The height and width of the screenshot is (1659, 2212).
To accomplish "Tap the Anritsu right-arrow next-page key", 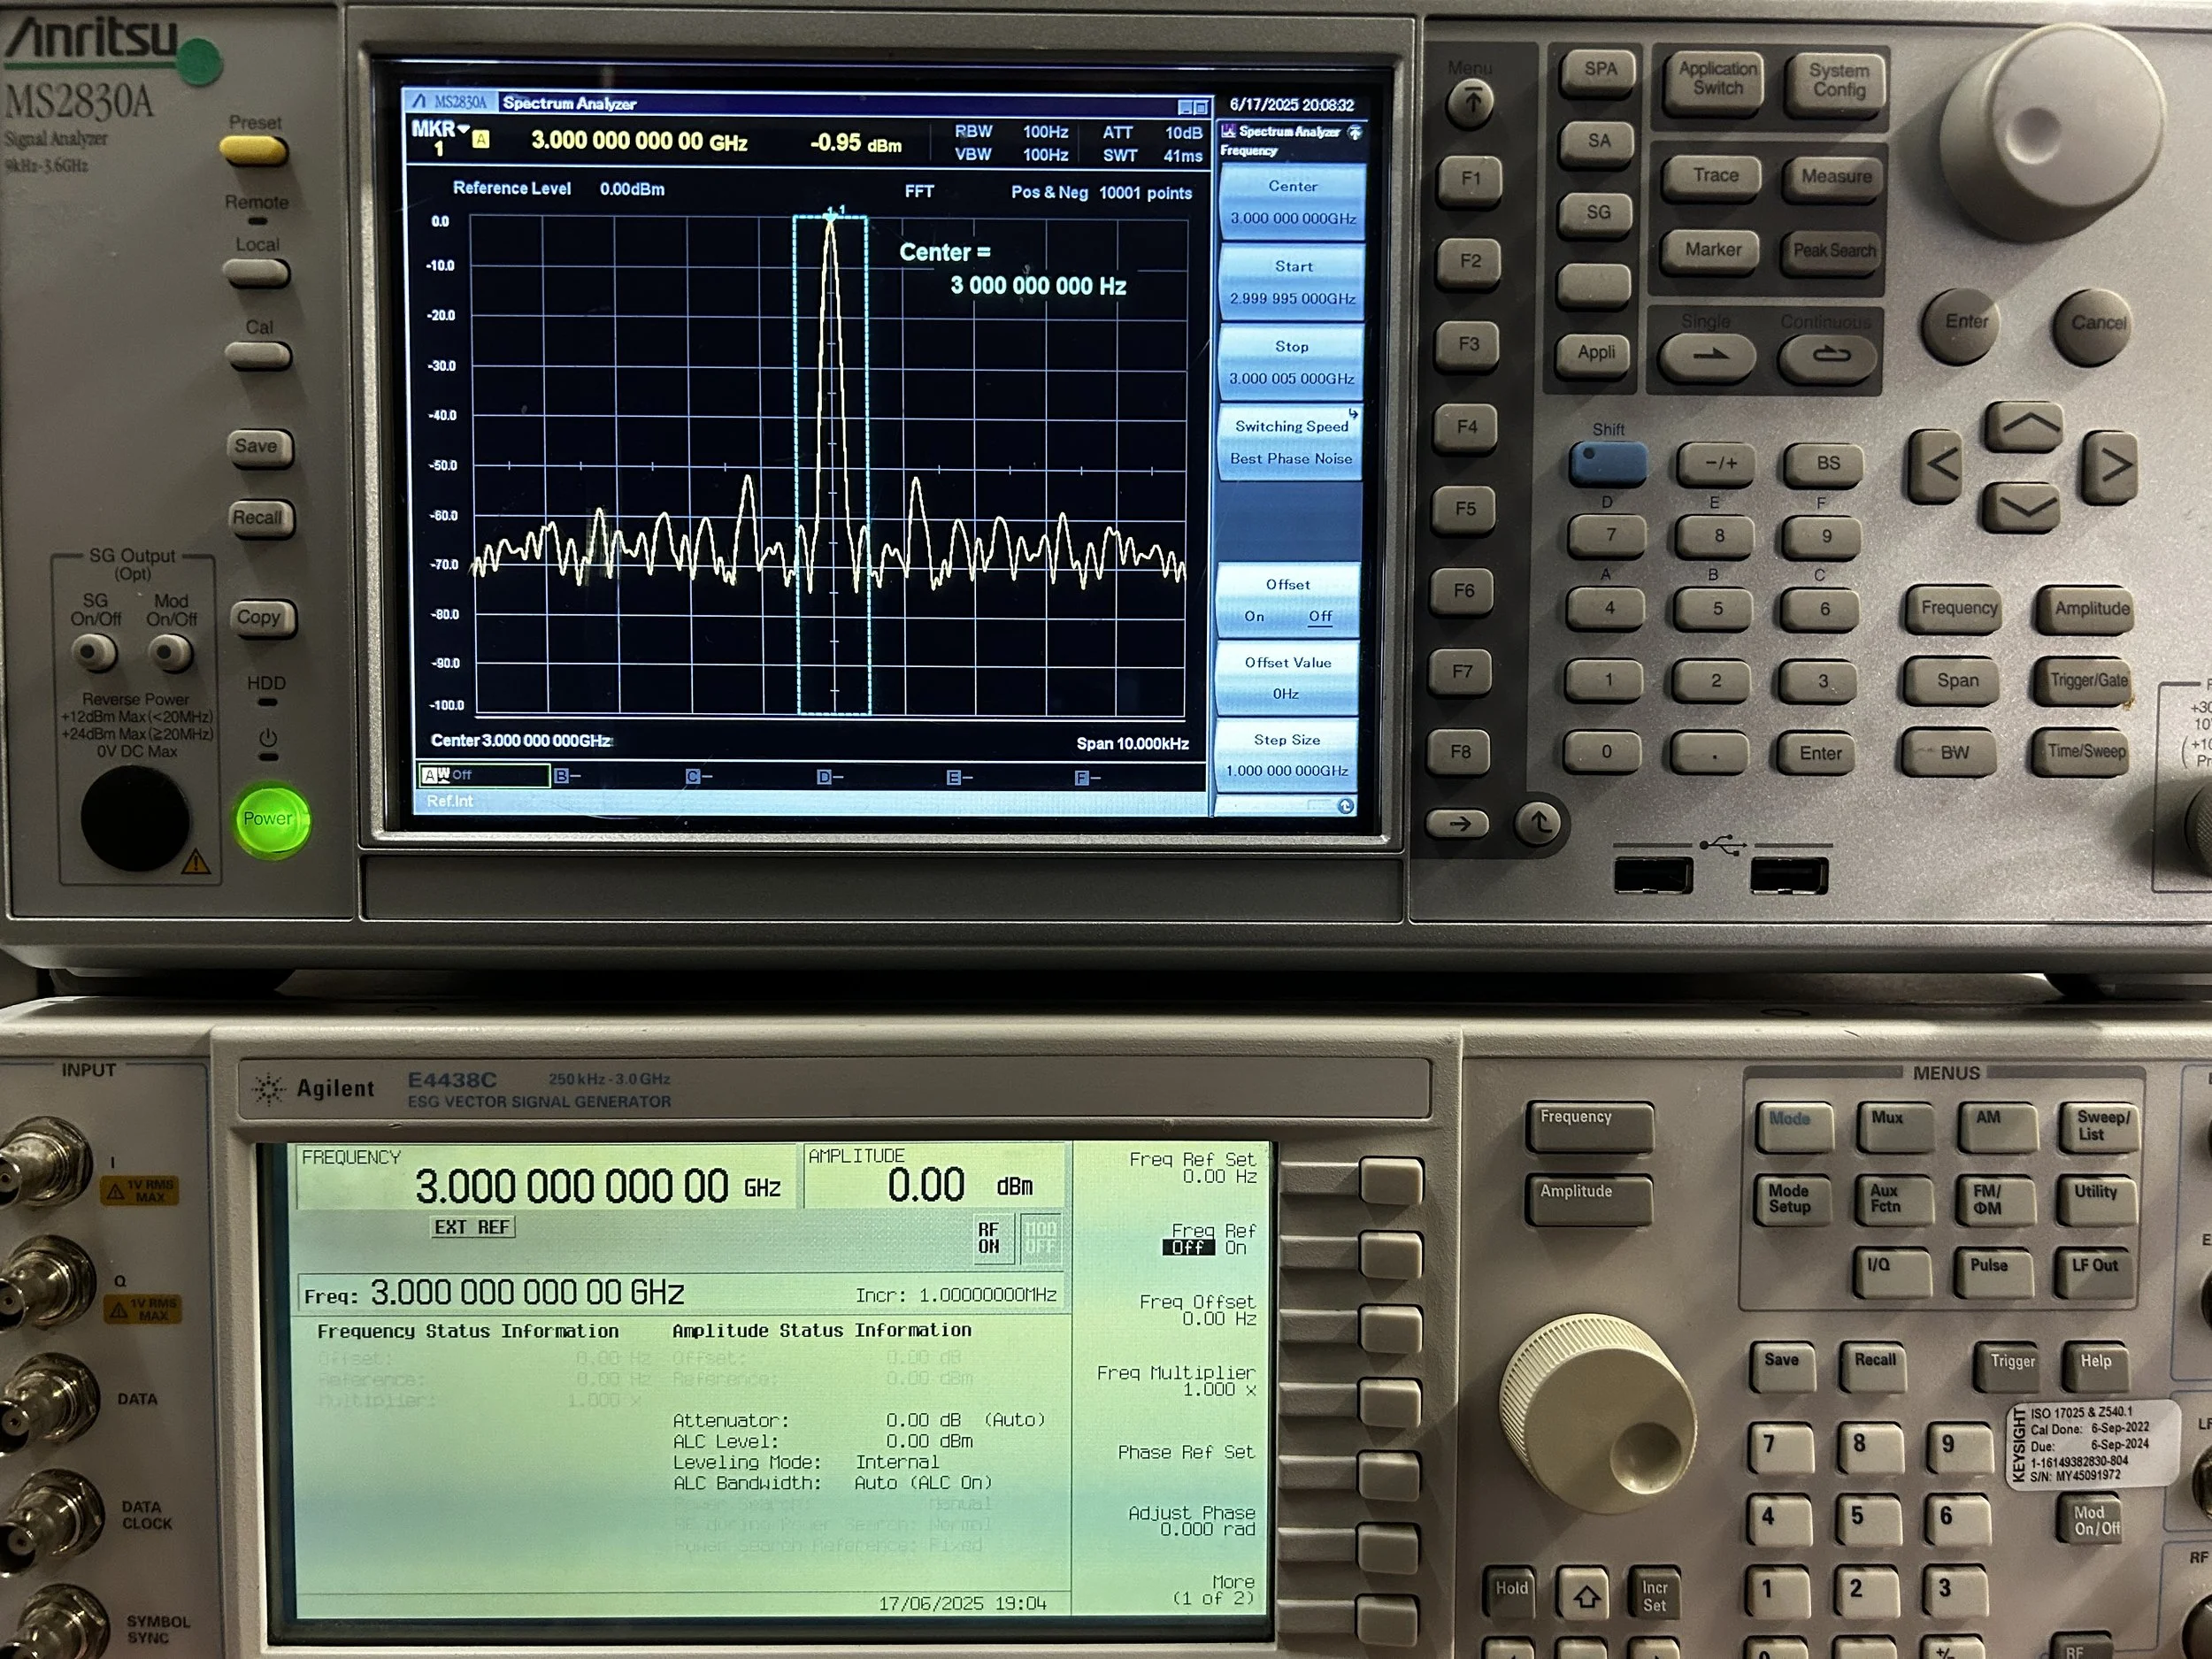I will coord(1459,824).
